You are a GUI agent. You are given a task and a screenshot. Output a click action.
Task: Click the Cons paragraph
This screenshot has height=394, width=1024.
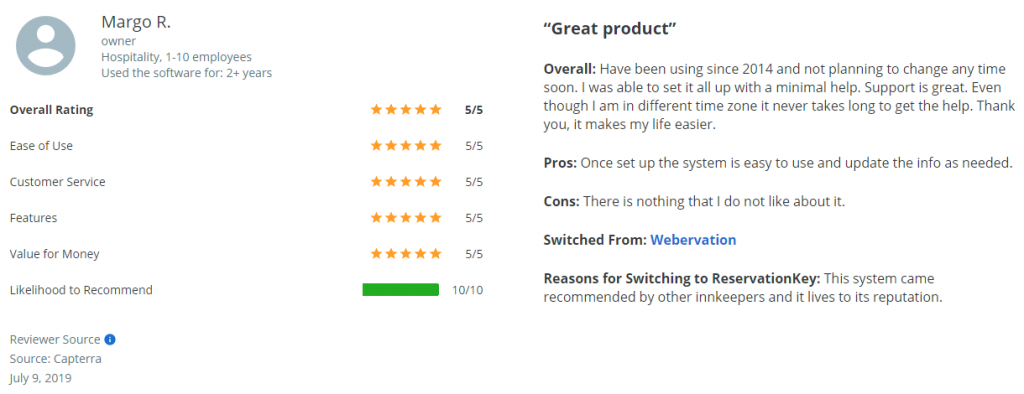coord(694,202)
